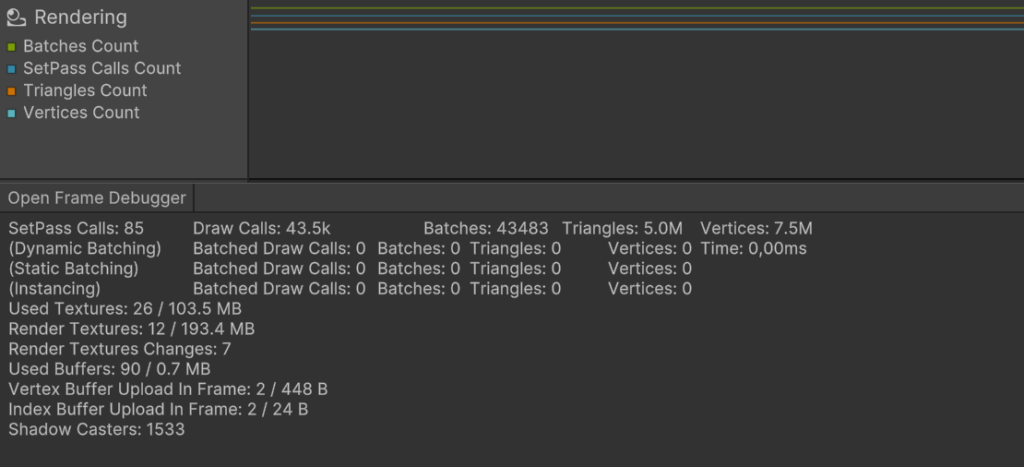Click the Triangles Count legend label
The height and width of the screenshot is (467, 1024).
(86, 91)
